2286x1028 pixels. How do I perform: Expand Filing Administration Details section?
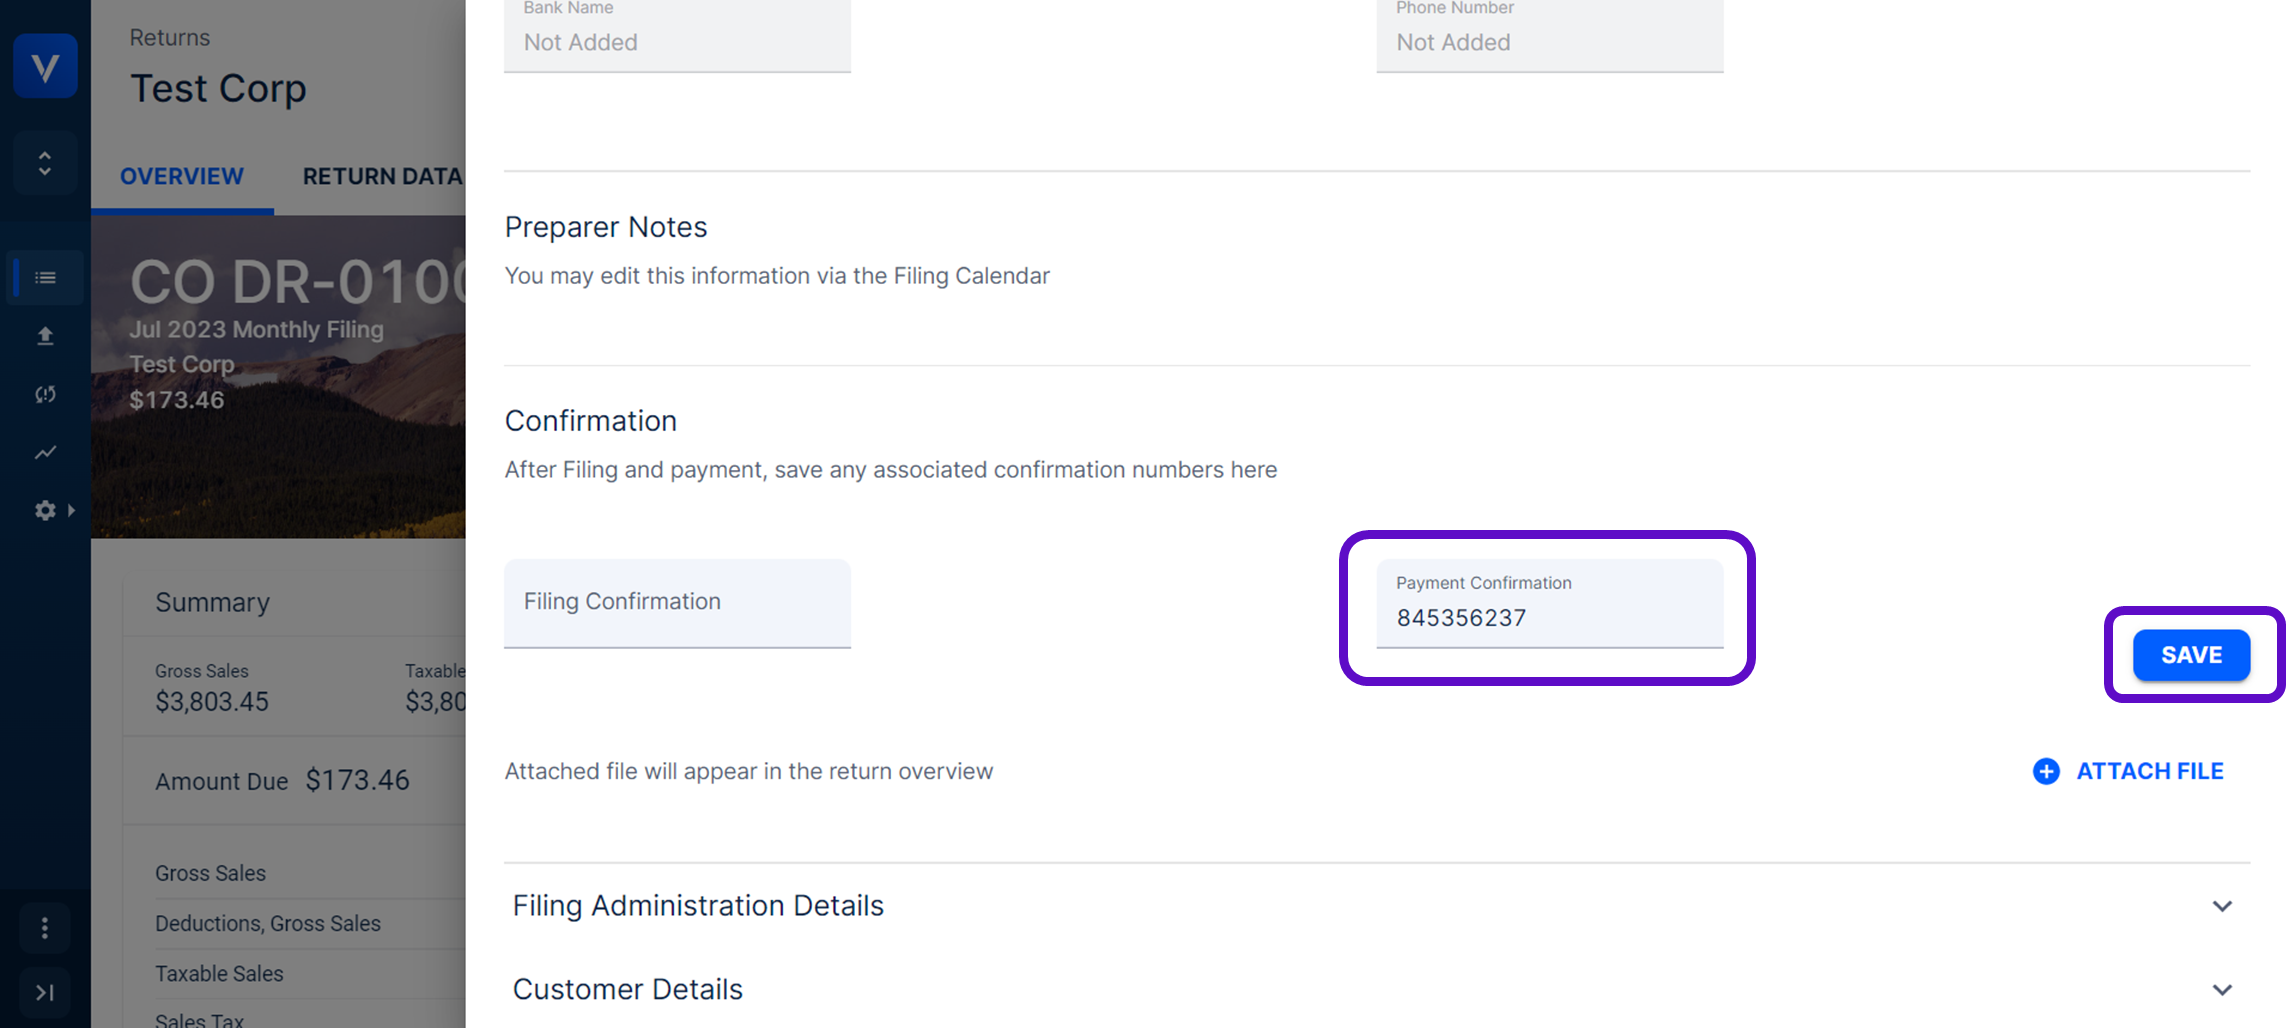(2222, 906)
